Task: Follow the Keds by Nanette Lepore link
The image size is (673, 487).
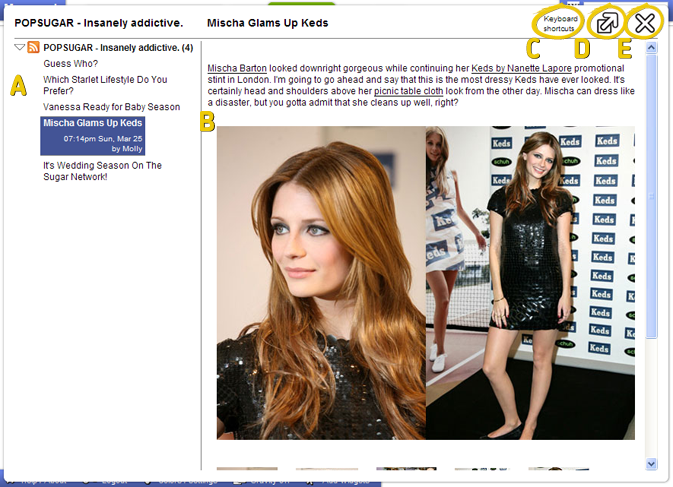Action: [521, 68]
